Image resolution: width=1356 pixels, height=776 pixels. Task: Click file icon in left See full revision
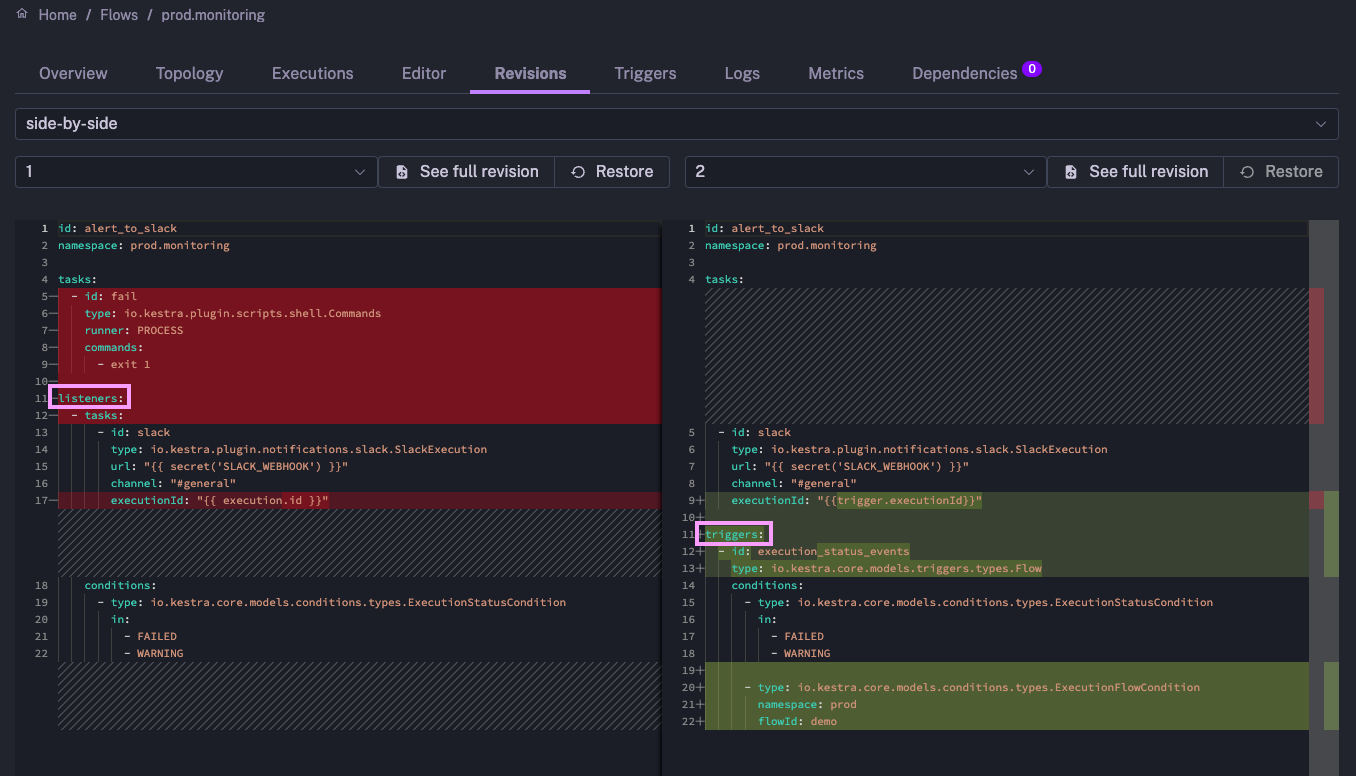[x=402, y=172]
